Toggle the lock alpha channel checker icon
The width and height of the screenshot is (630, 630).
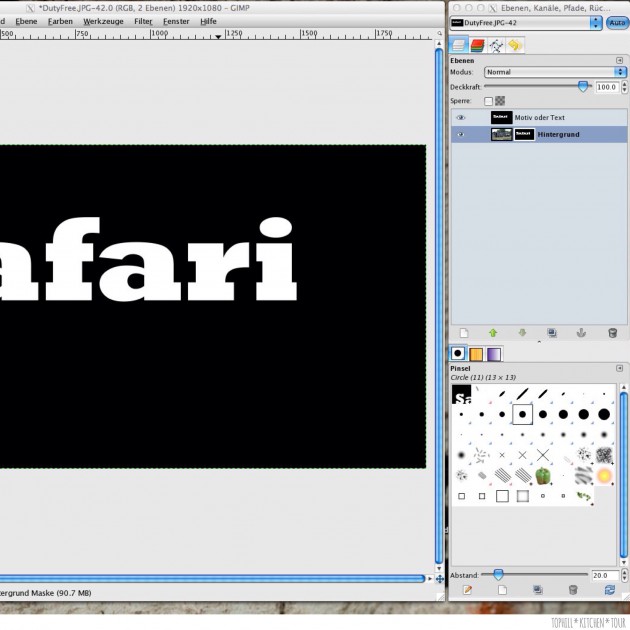500,101
